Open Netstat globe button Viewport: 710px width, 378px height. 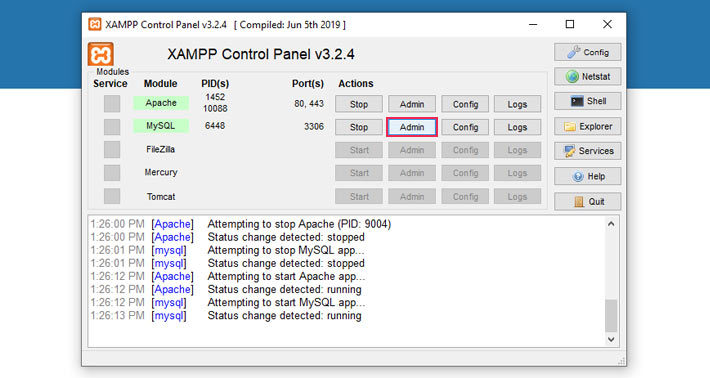coord(587,77)
